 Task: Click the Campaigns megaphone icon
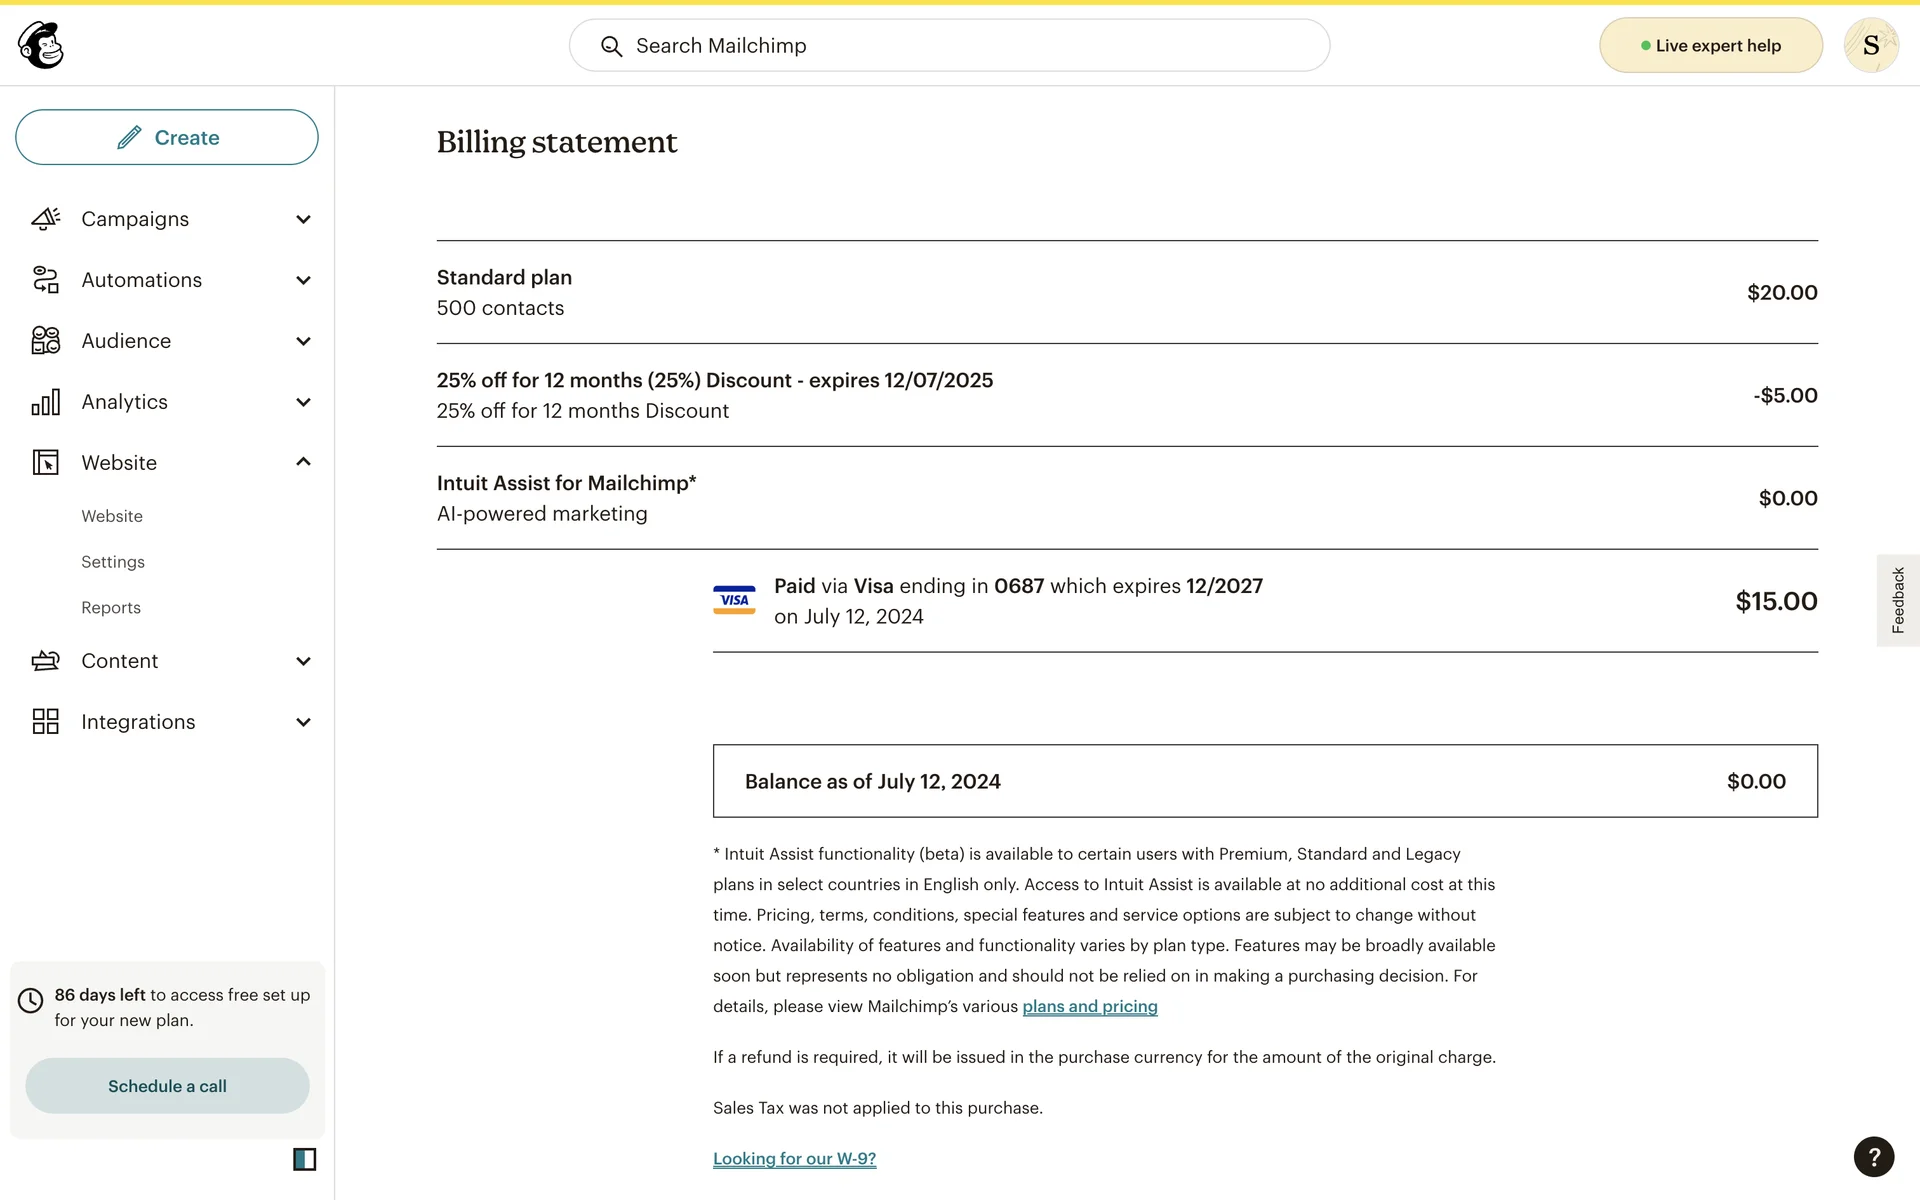coord(46,219)
